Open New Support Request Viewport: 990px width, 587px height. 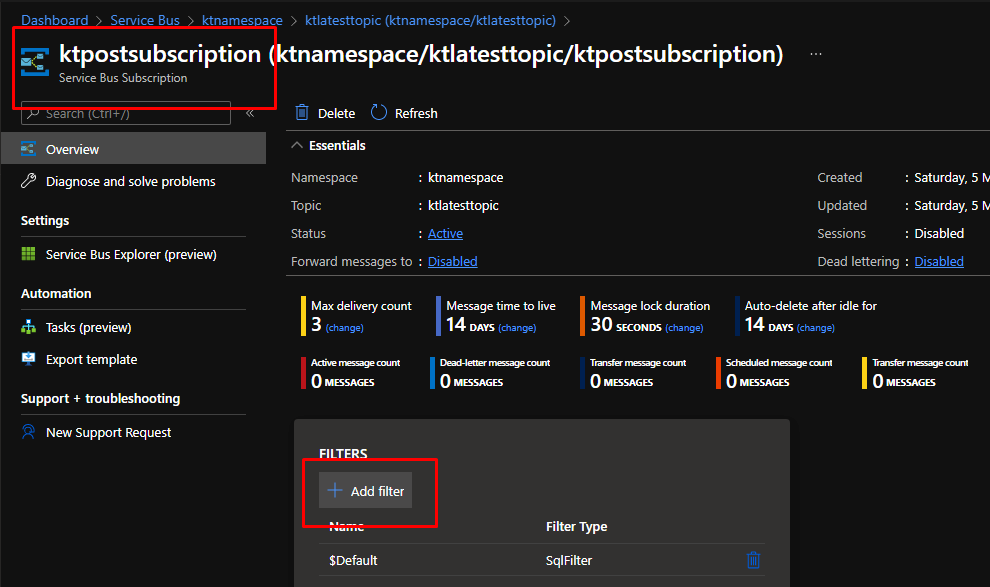[108, 433]
